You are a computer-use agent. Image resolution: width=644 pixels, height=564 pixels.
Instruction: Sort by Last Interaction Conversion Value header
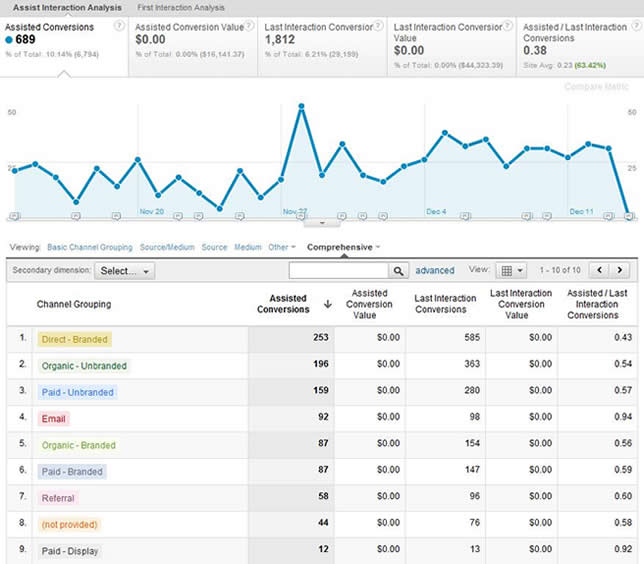521,304
